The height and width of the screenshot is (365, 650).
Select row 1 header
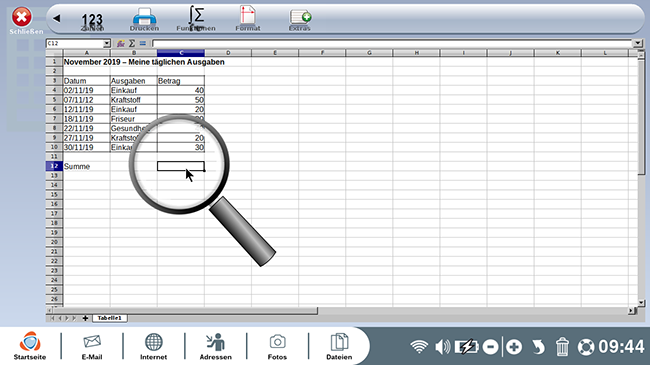pyautogui.click(x=54, y=61)
